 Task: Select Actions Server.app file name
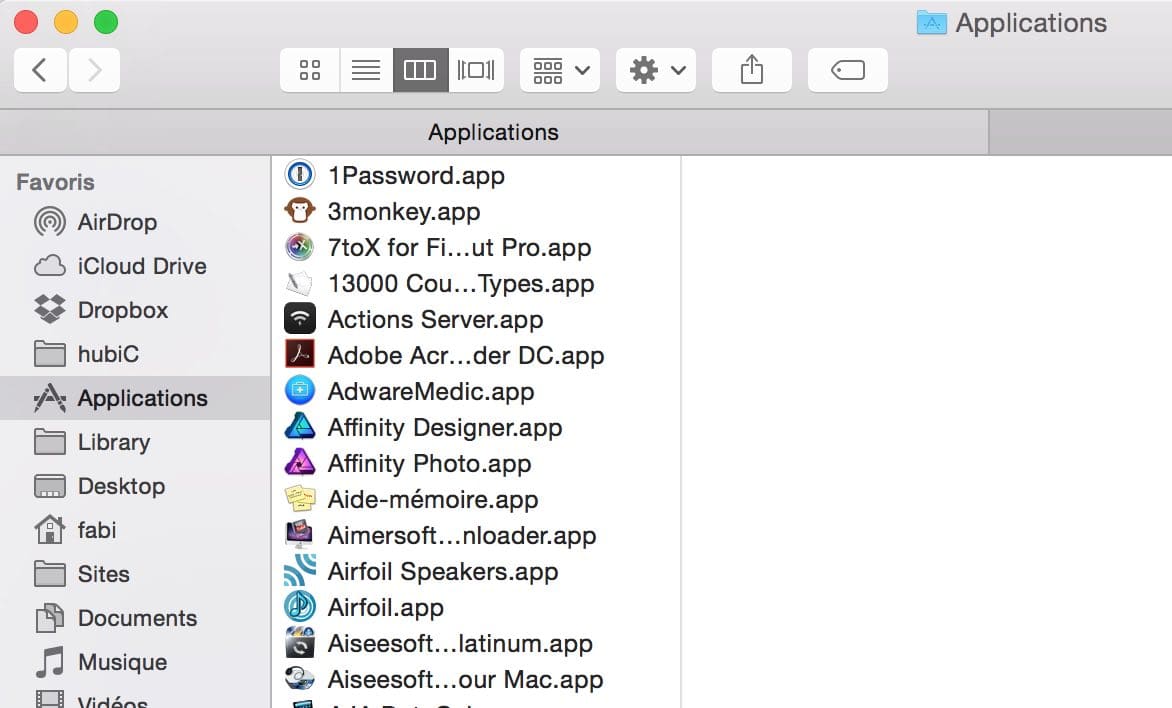pos(435,319)
